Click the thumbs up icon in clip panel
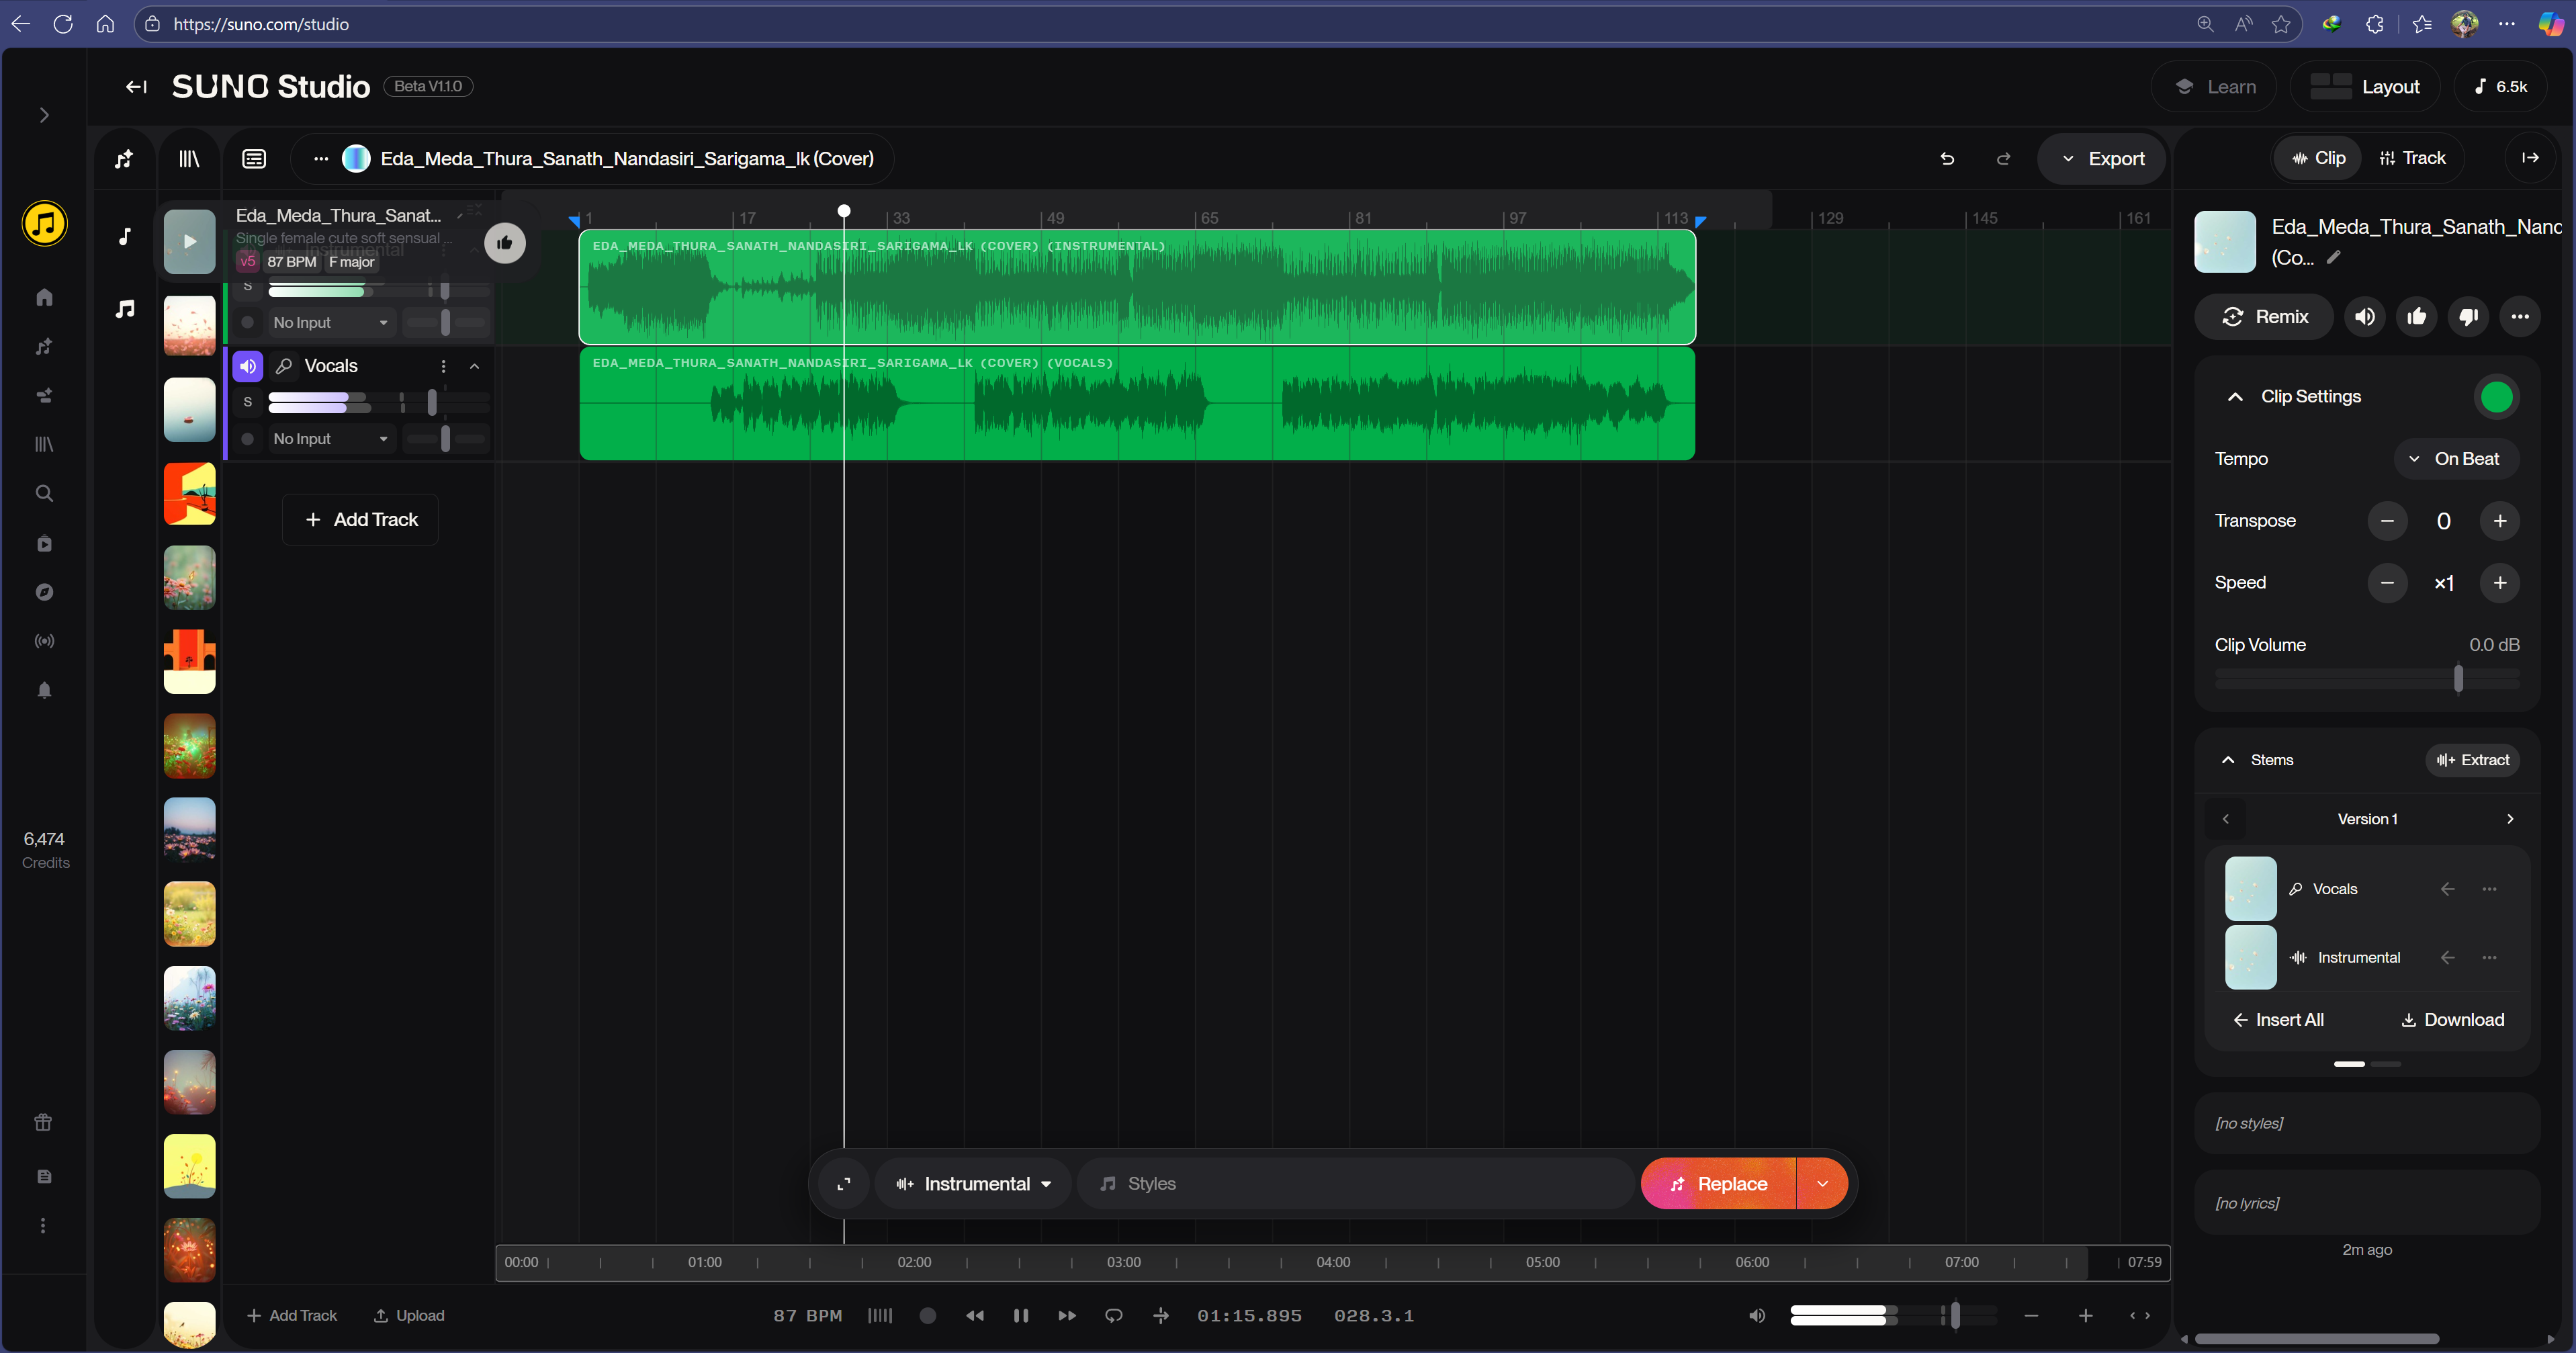The image size is (2576, 1353). [x=2416, y=317]
